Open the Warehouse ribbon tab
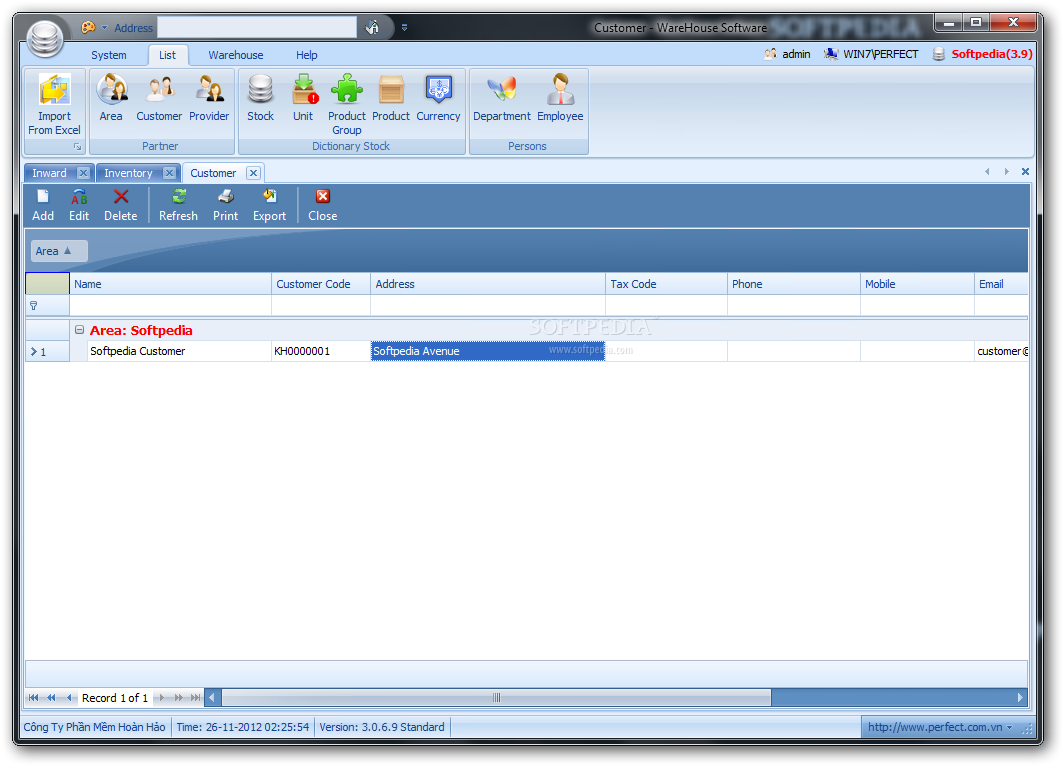The image size is (1064, 766). [235, 55]
